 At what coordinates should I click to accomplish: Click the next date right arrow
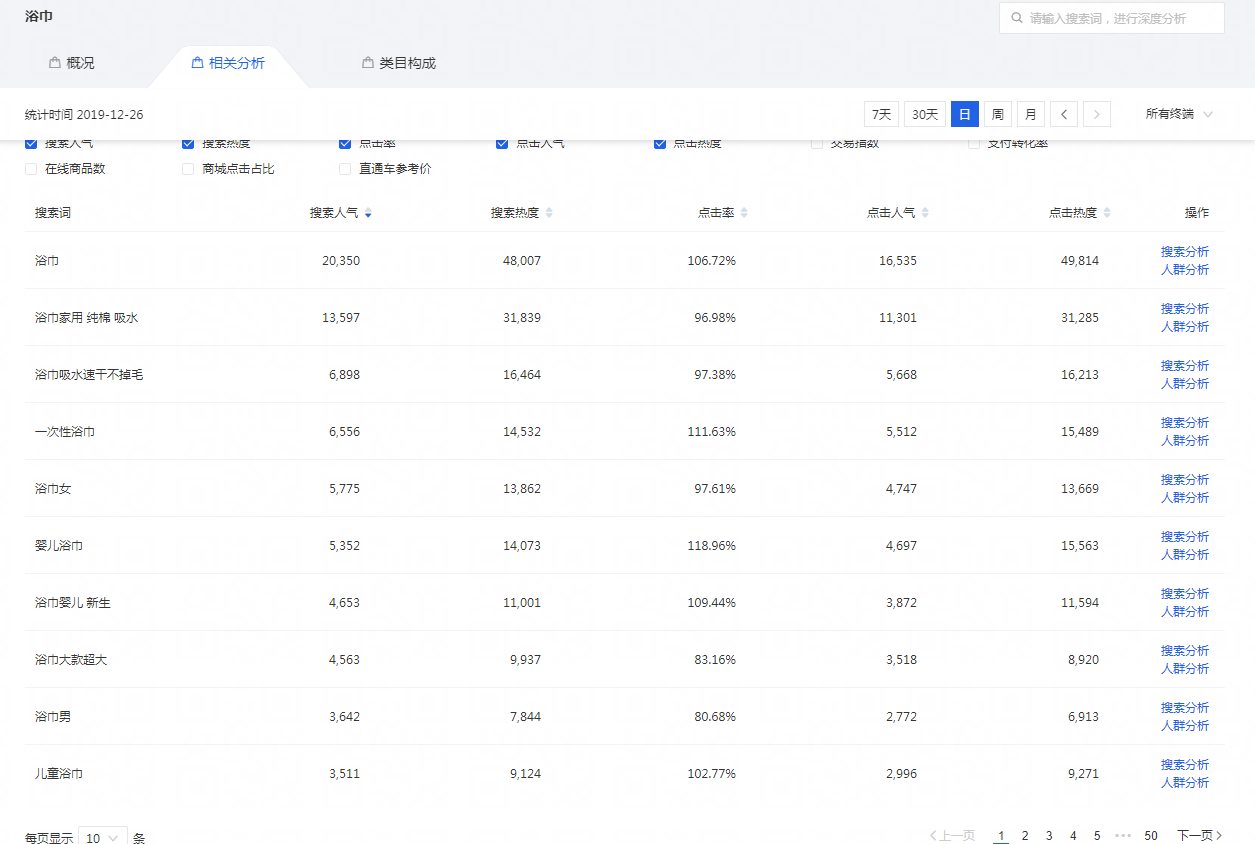tap(1097, 114)
